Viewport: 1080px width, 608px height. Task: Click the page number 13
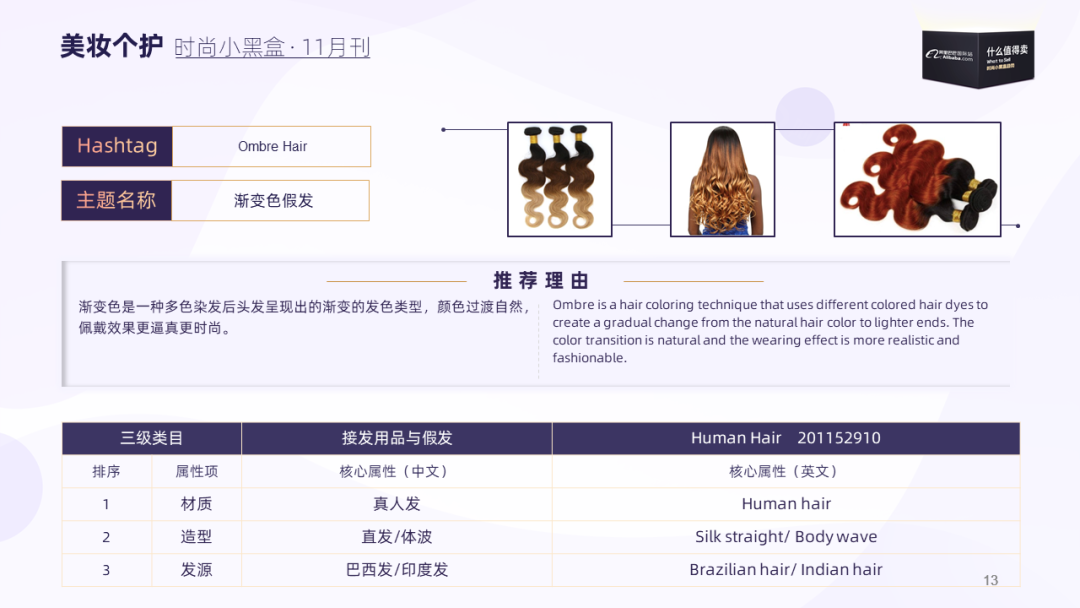(x=990, y=580)
